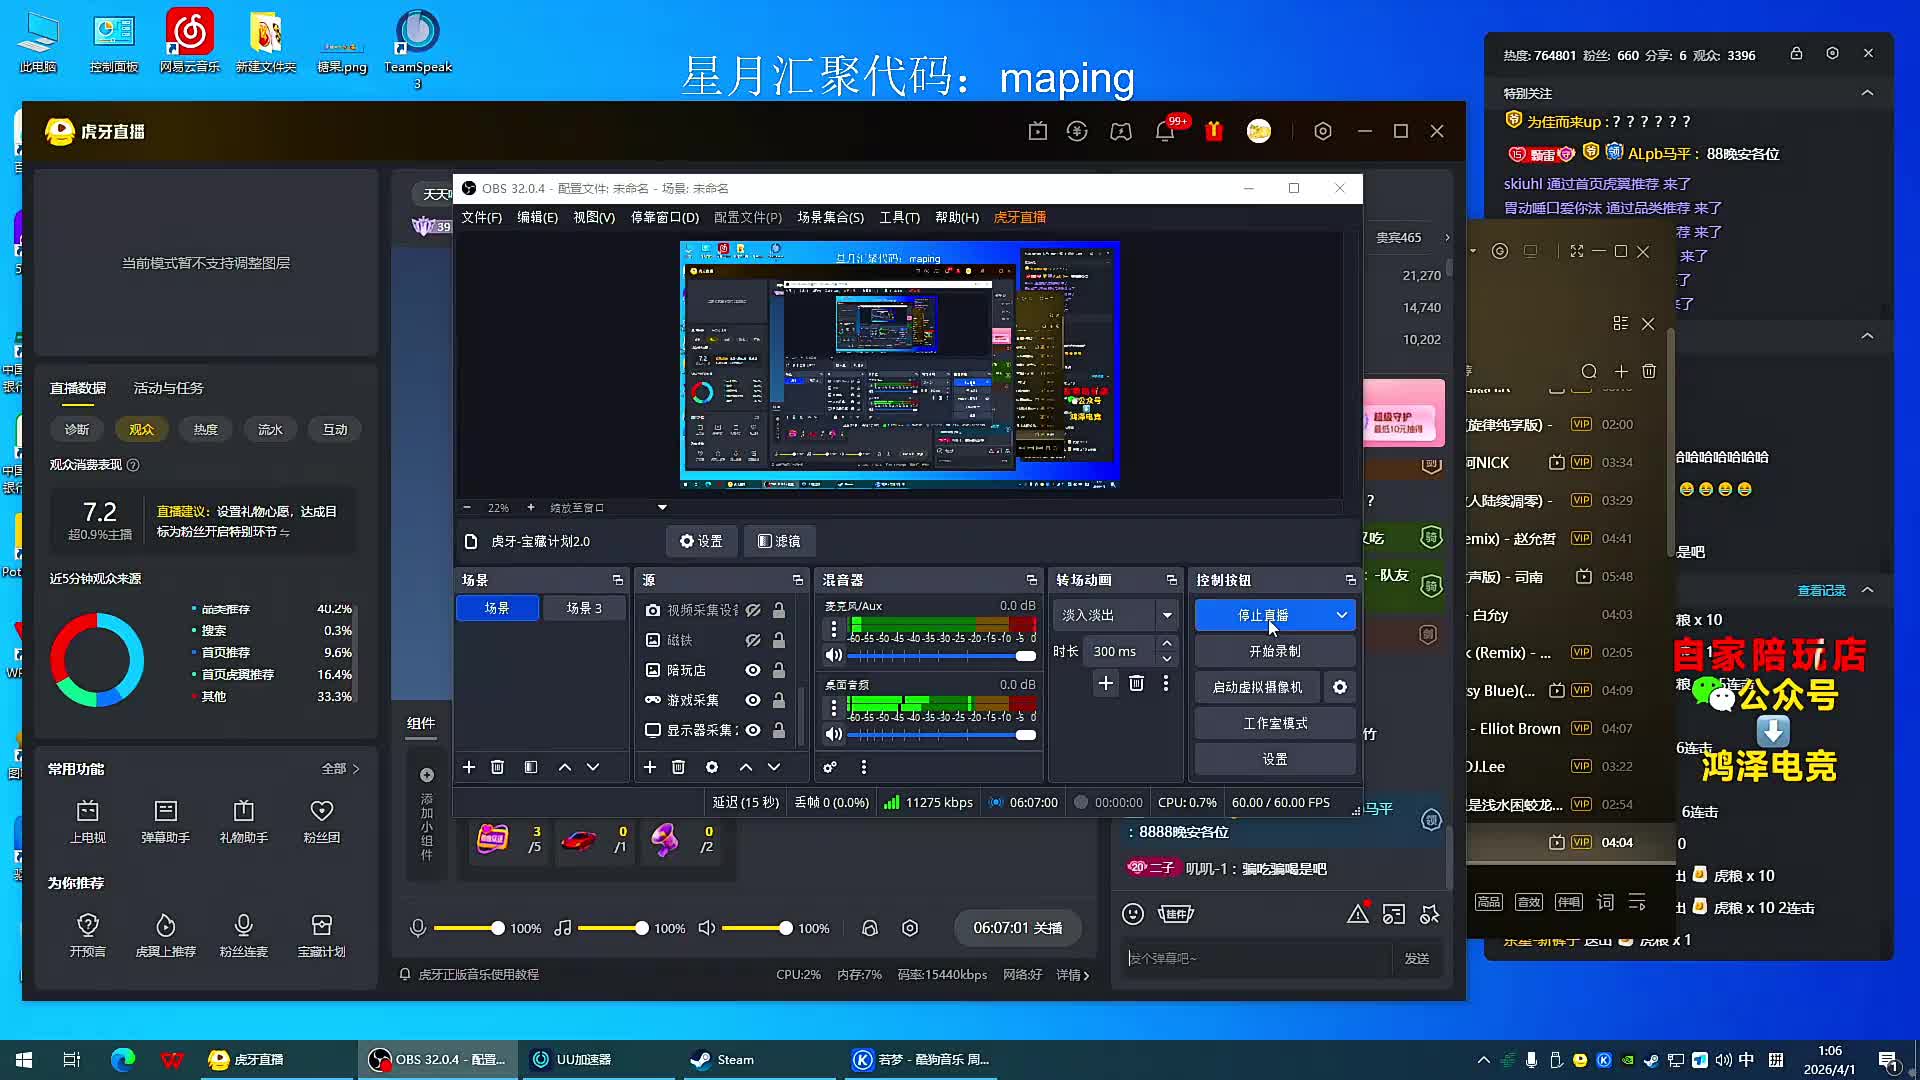Click the 开始录制 button
The width and height of the screenshot is (1920, 1080).
[x=1274, y=651]
